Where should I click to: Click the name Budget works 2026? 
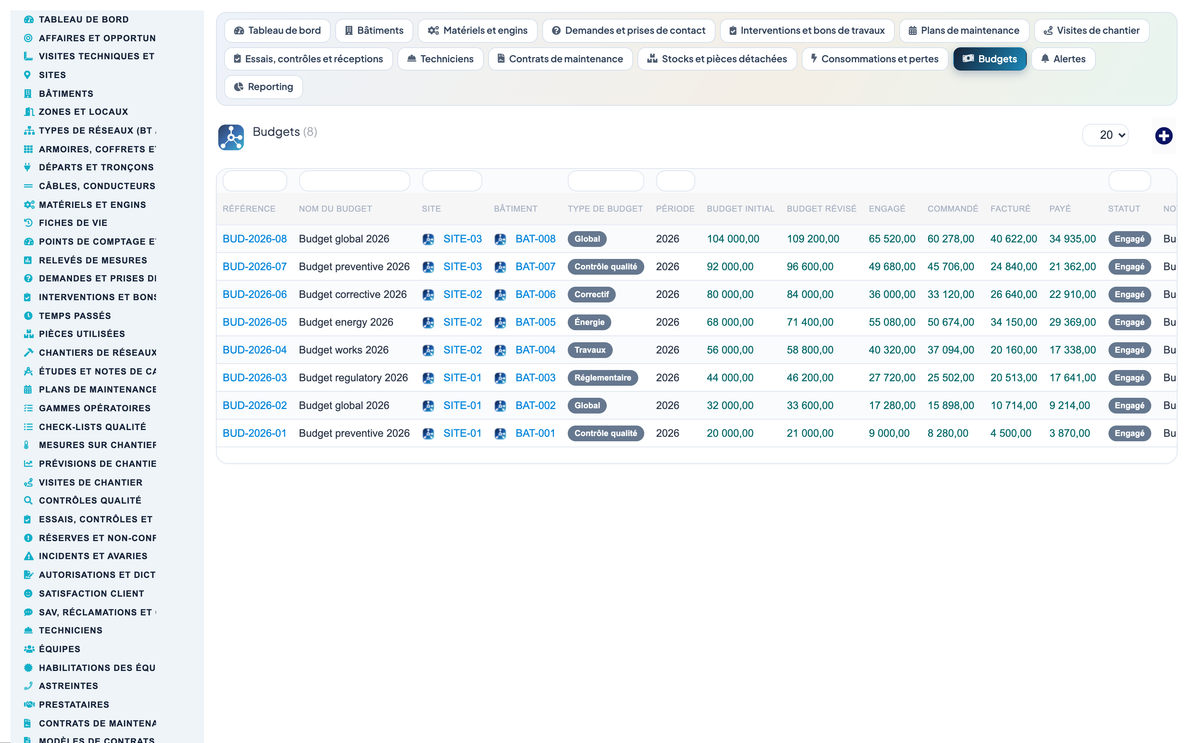[344, 350]
